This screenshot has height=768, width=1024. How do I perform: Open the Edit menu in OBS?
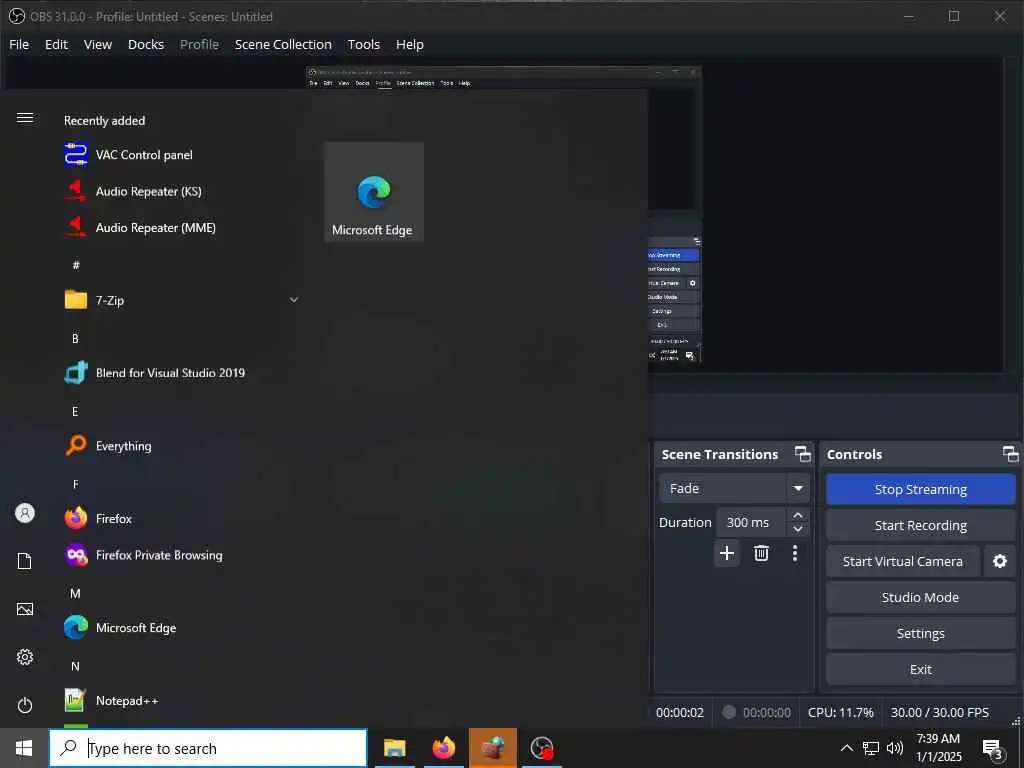pos(56,44)
